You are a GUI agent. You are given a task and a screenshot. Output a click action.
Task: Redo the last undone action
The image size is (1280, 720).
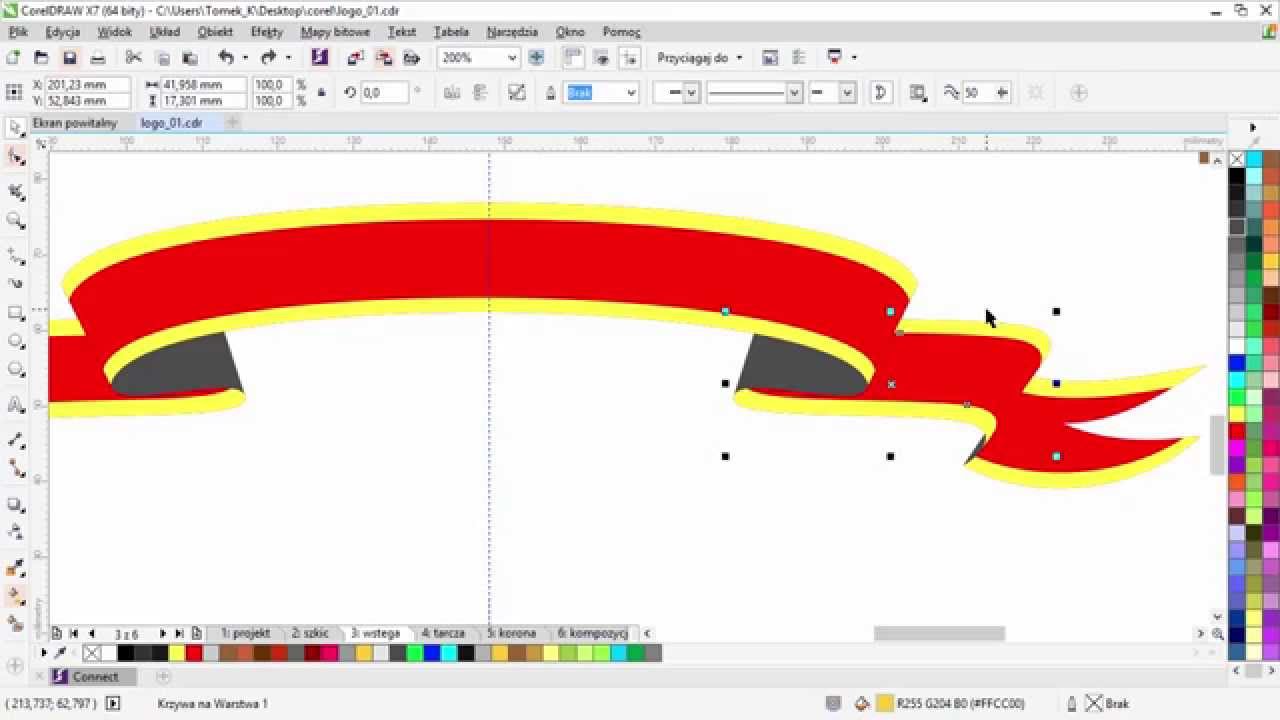click(268, 58)
